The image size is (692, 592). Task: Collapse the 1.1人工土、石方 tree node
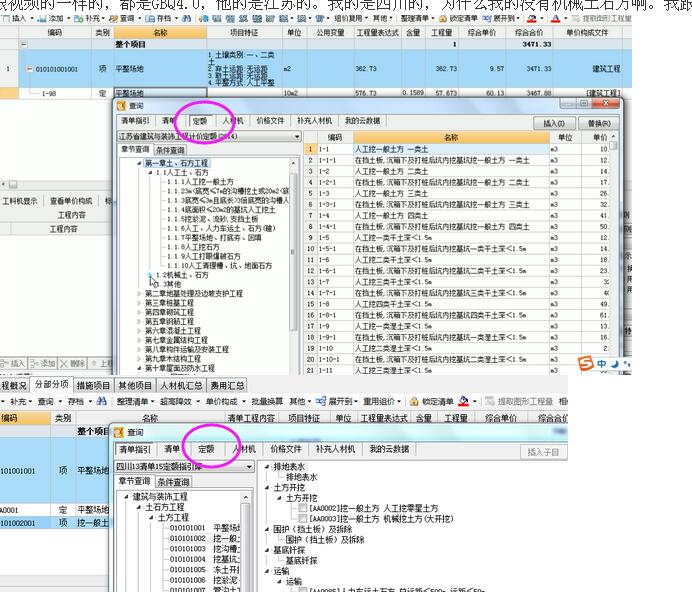(x=150, y=173)
